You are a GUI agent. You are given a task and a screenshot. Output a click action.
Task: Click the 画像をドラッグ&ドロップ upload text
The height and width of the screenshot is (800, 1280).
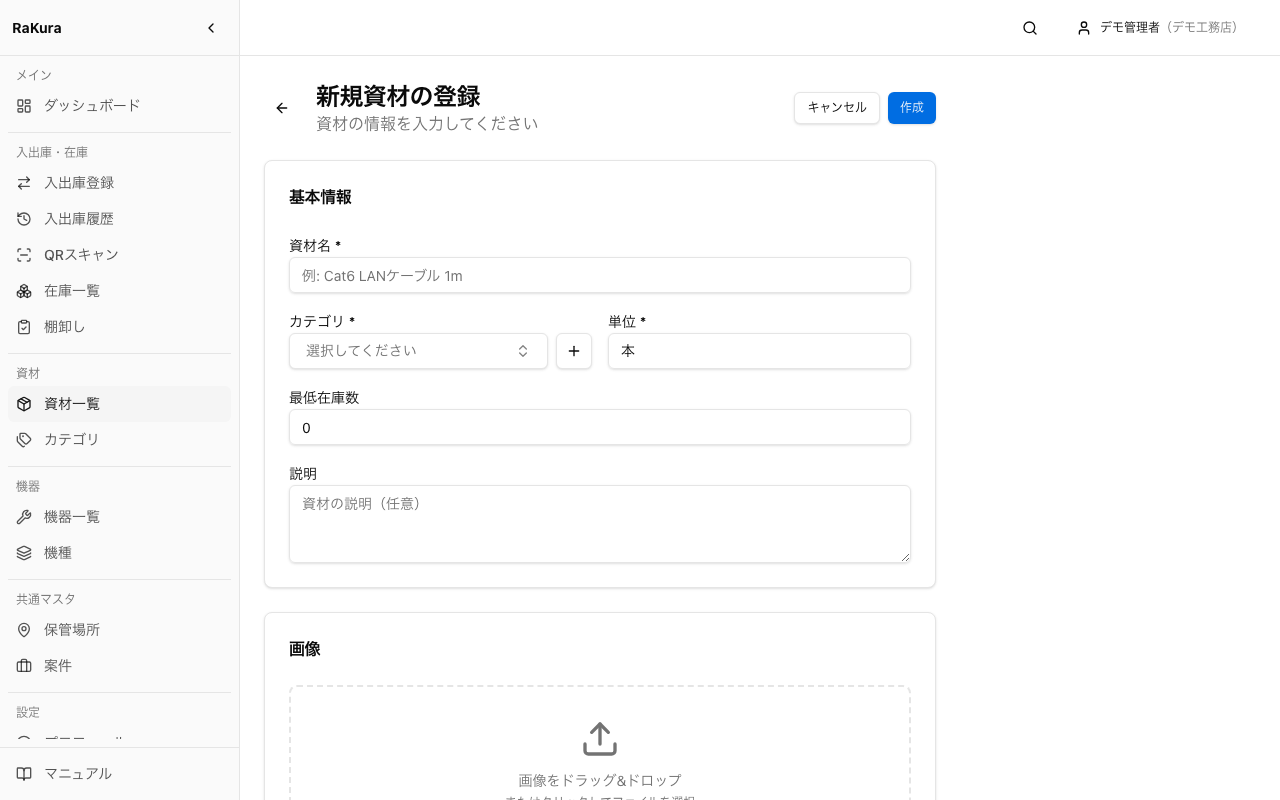pos(600,780)
